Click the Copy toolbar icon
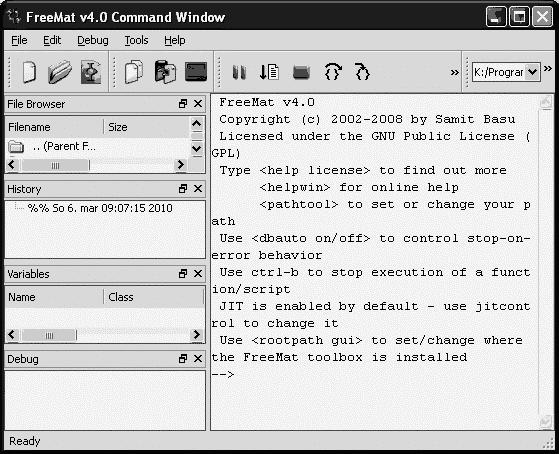Viewport: 559px width, 454px height. click(134, 72)
